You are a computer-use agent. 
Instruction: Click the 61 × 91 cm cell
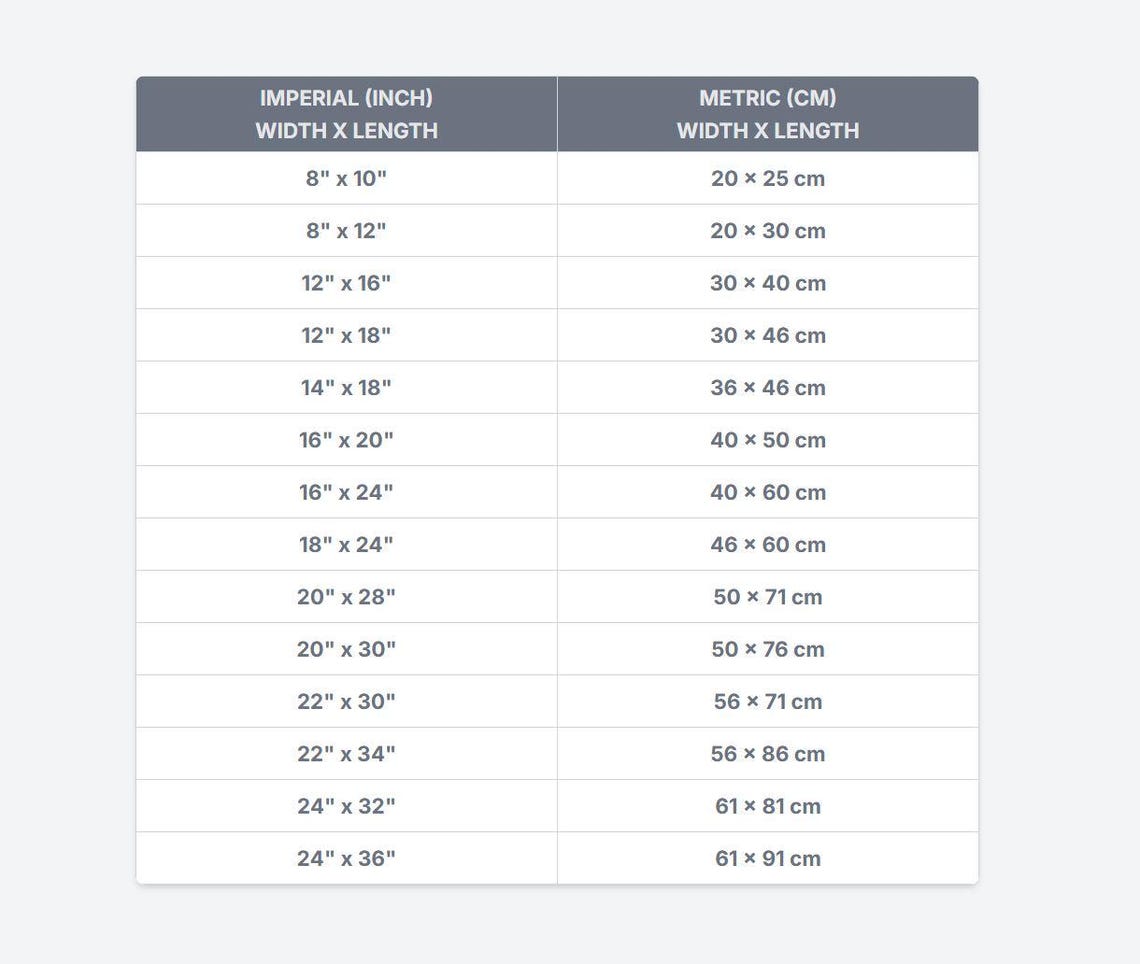(x=768, y=859)
